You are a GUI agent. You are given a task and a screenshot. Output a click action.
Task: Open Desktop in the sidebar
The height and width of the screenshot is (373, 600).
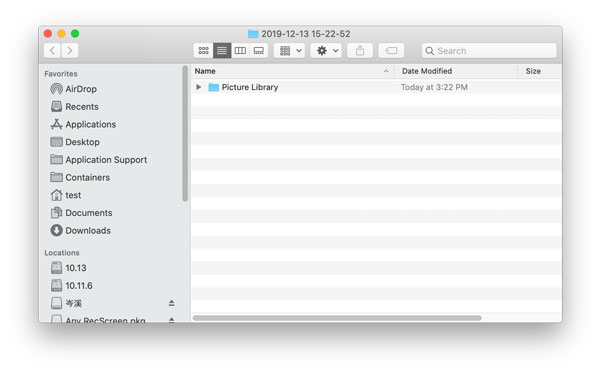click(x=75, y=142)
